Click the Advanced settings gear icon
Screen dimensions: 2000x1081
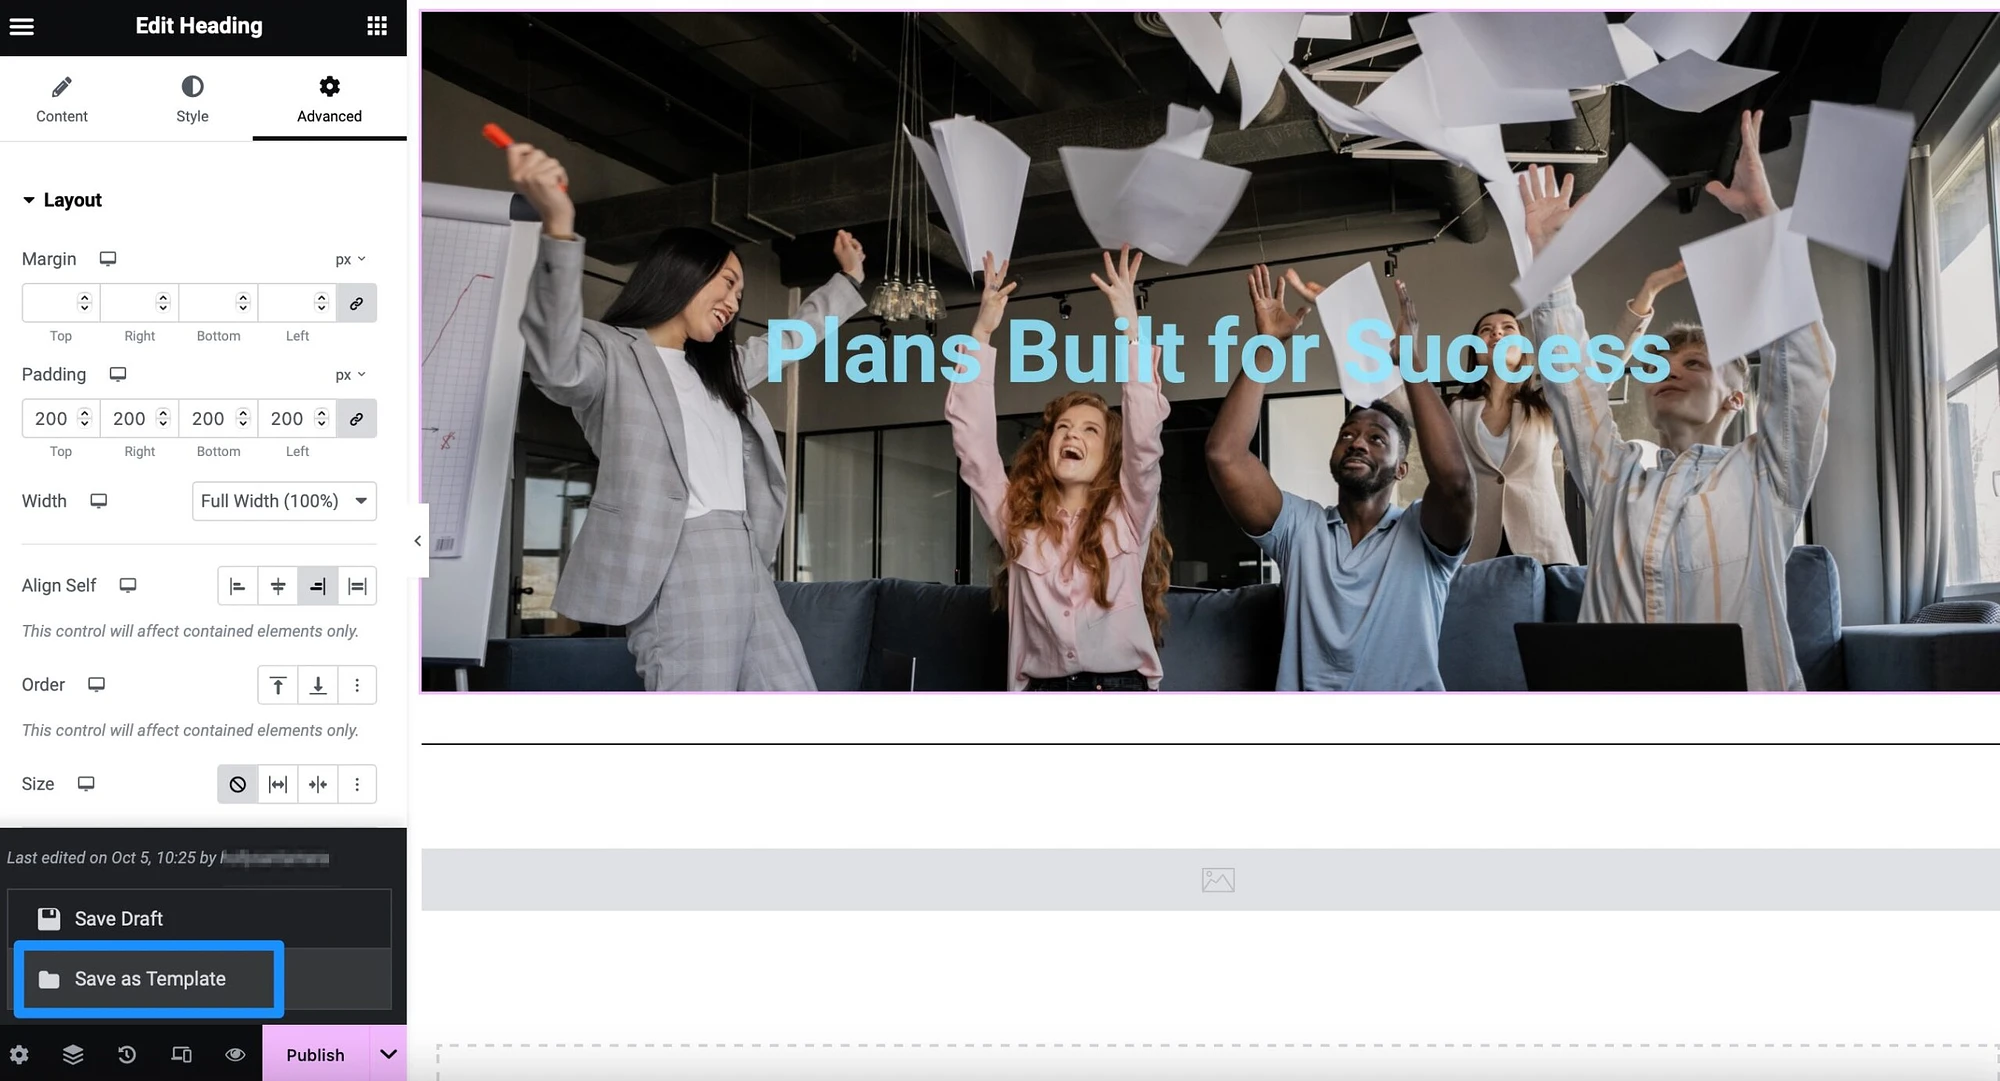pyautogui.click(x=327, y=85)
